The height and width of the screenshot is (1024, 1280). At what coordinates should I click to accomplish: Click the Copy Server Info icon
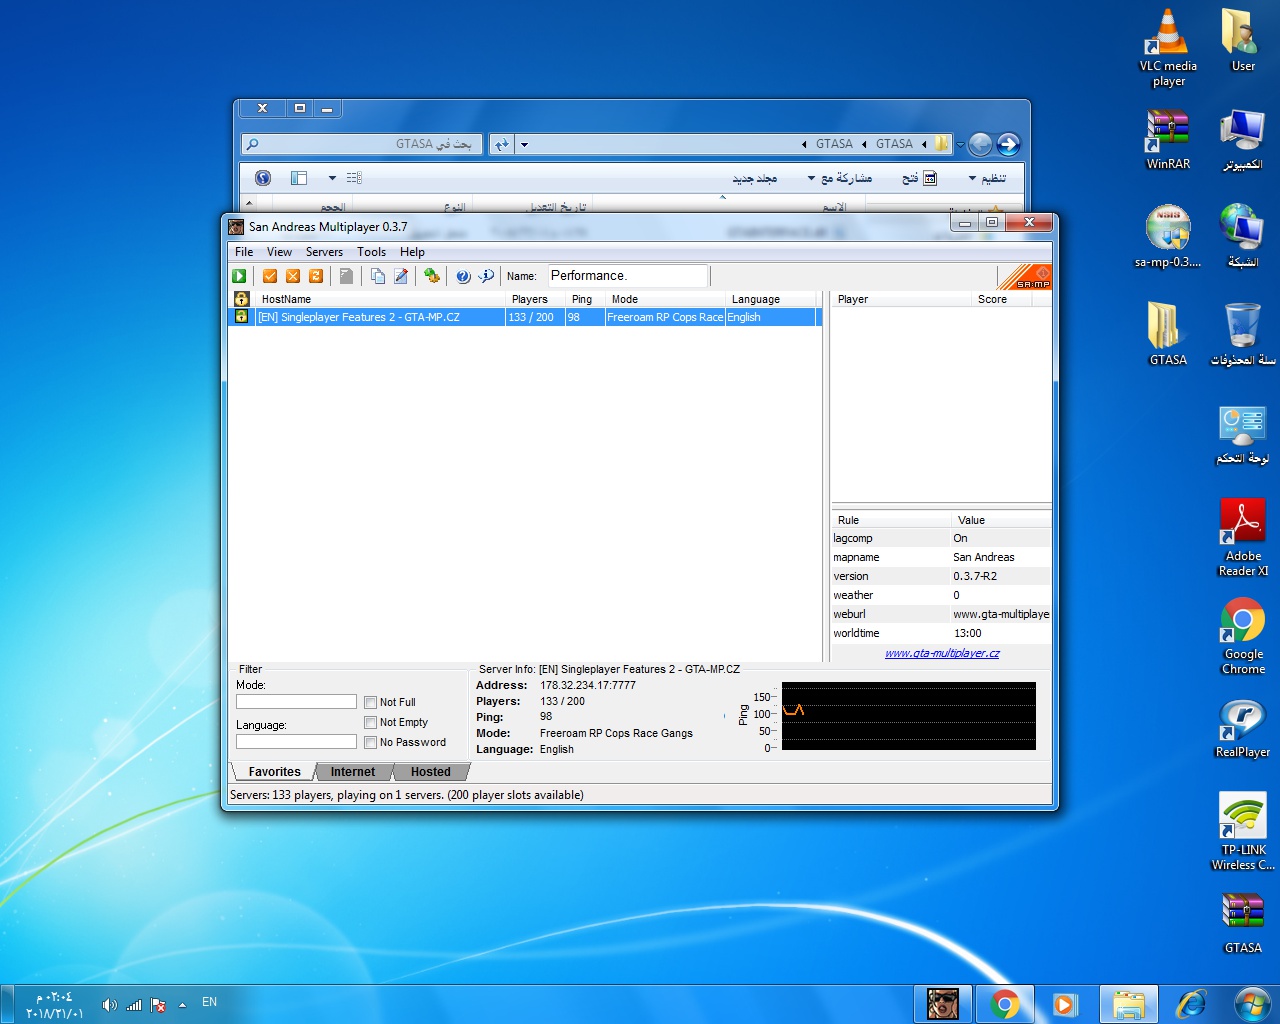pyautogui.click(x=378, y=276)
